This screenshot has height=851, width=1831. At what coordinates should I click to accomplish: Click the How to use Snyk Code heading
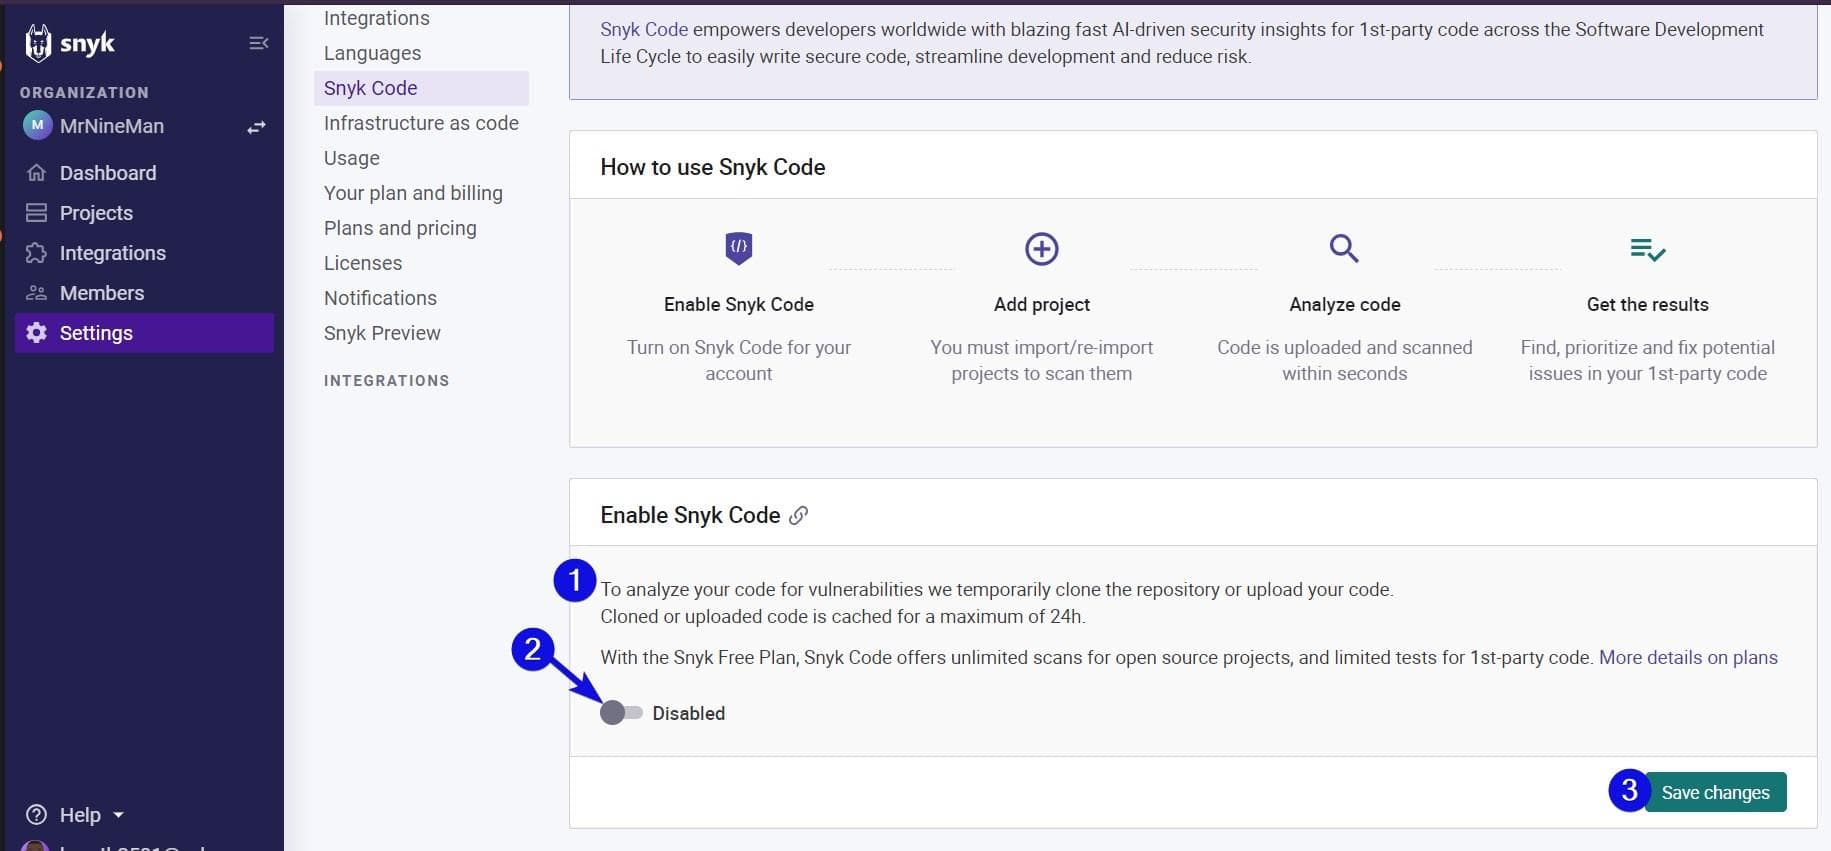point(713,167)
